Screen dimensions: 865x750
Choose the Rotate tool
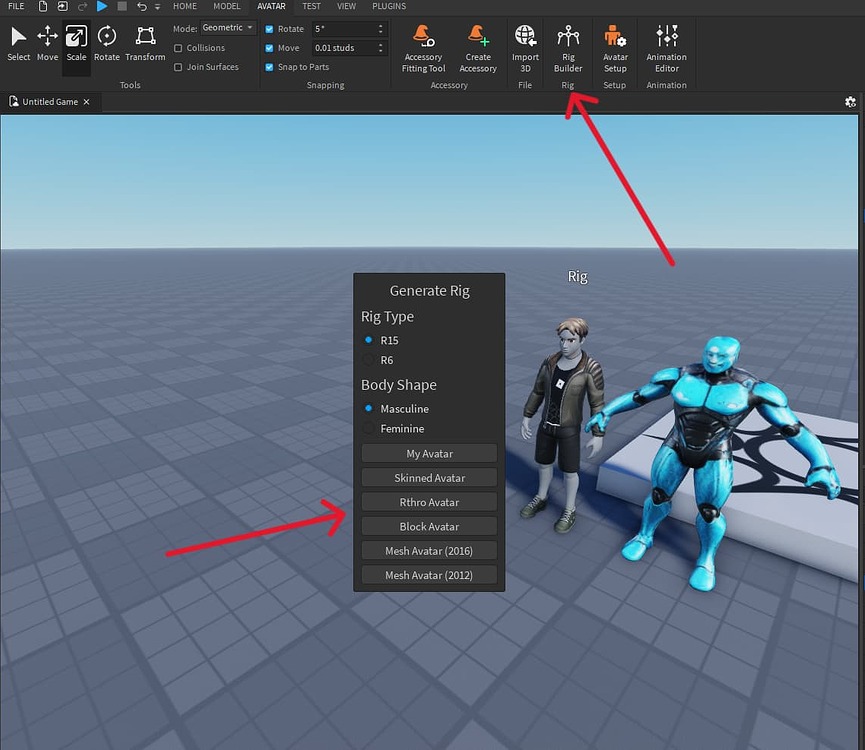[106, 44]
